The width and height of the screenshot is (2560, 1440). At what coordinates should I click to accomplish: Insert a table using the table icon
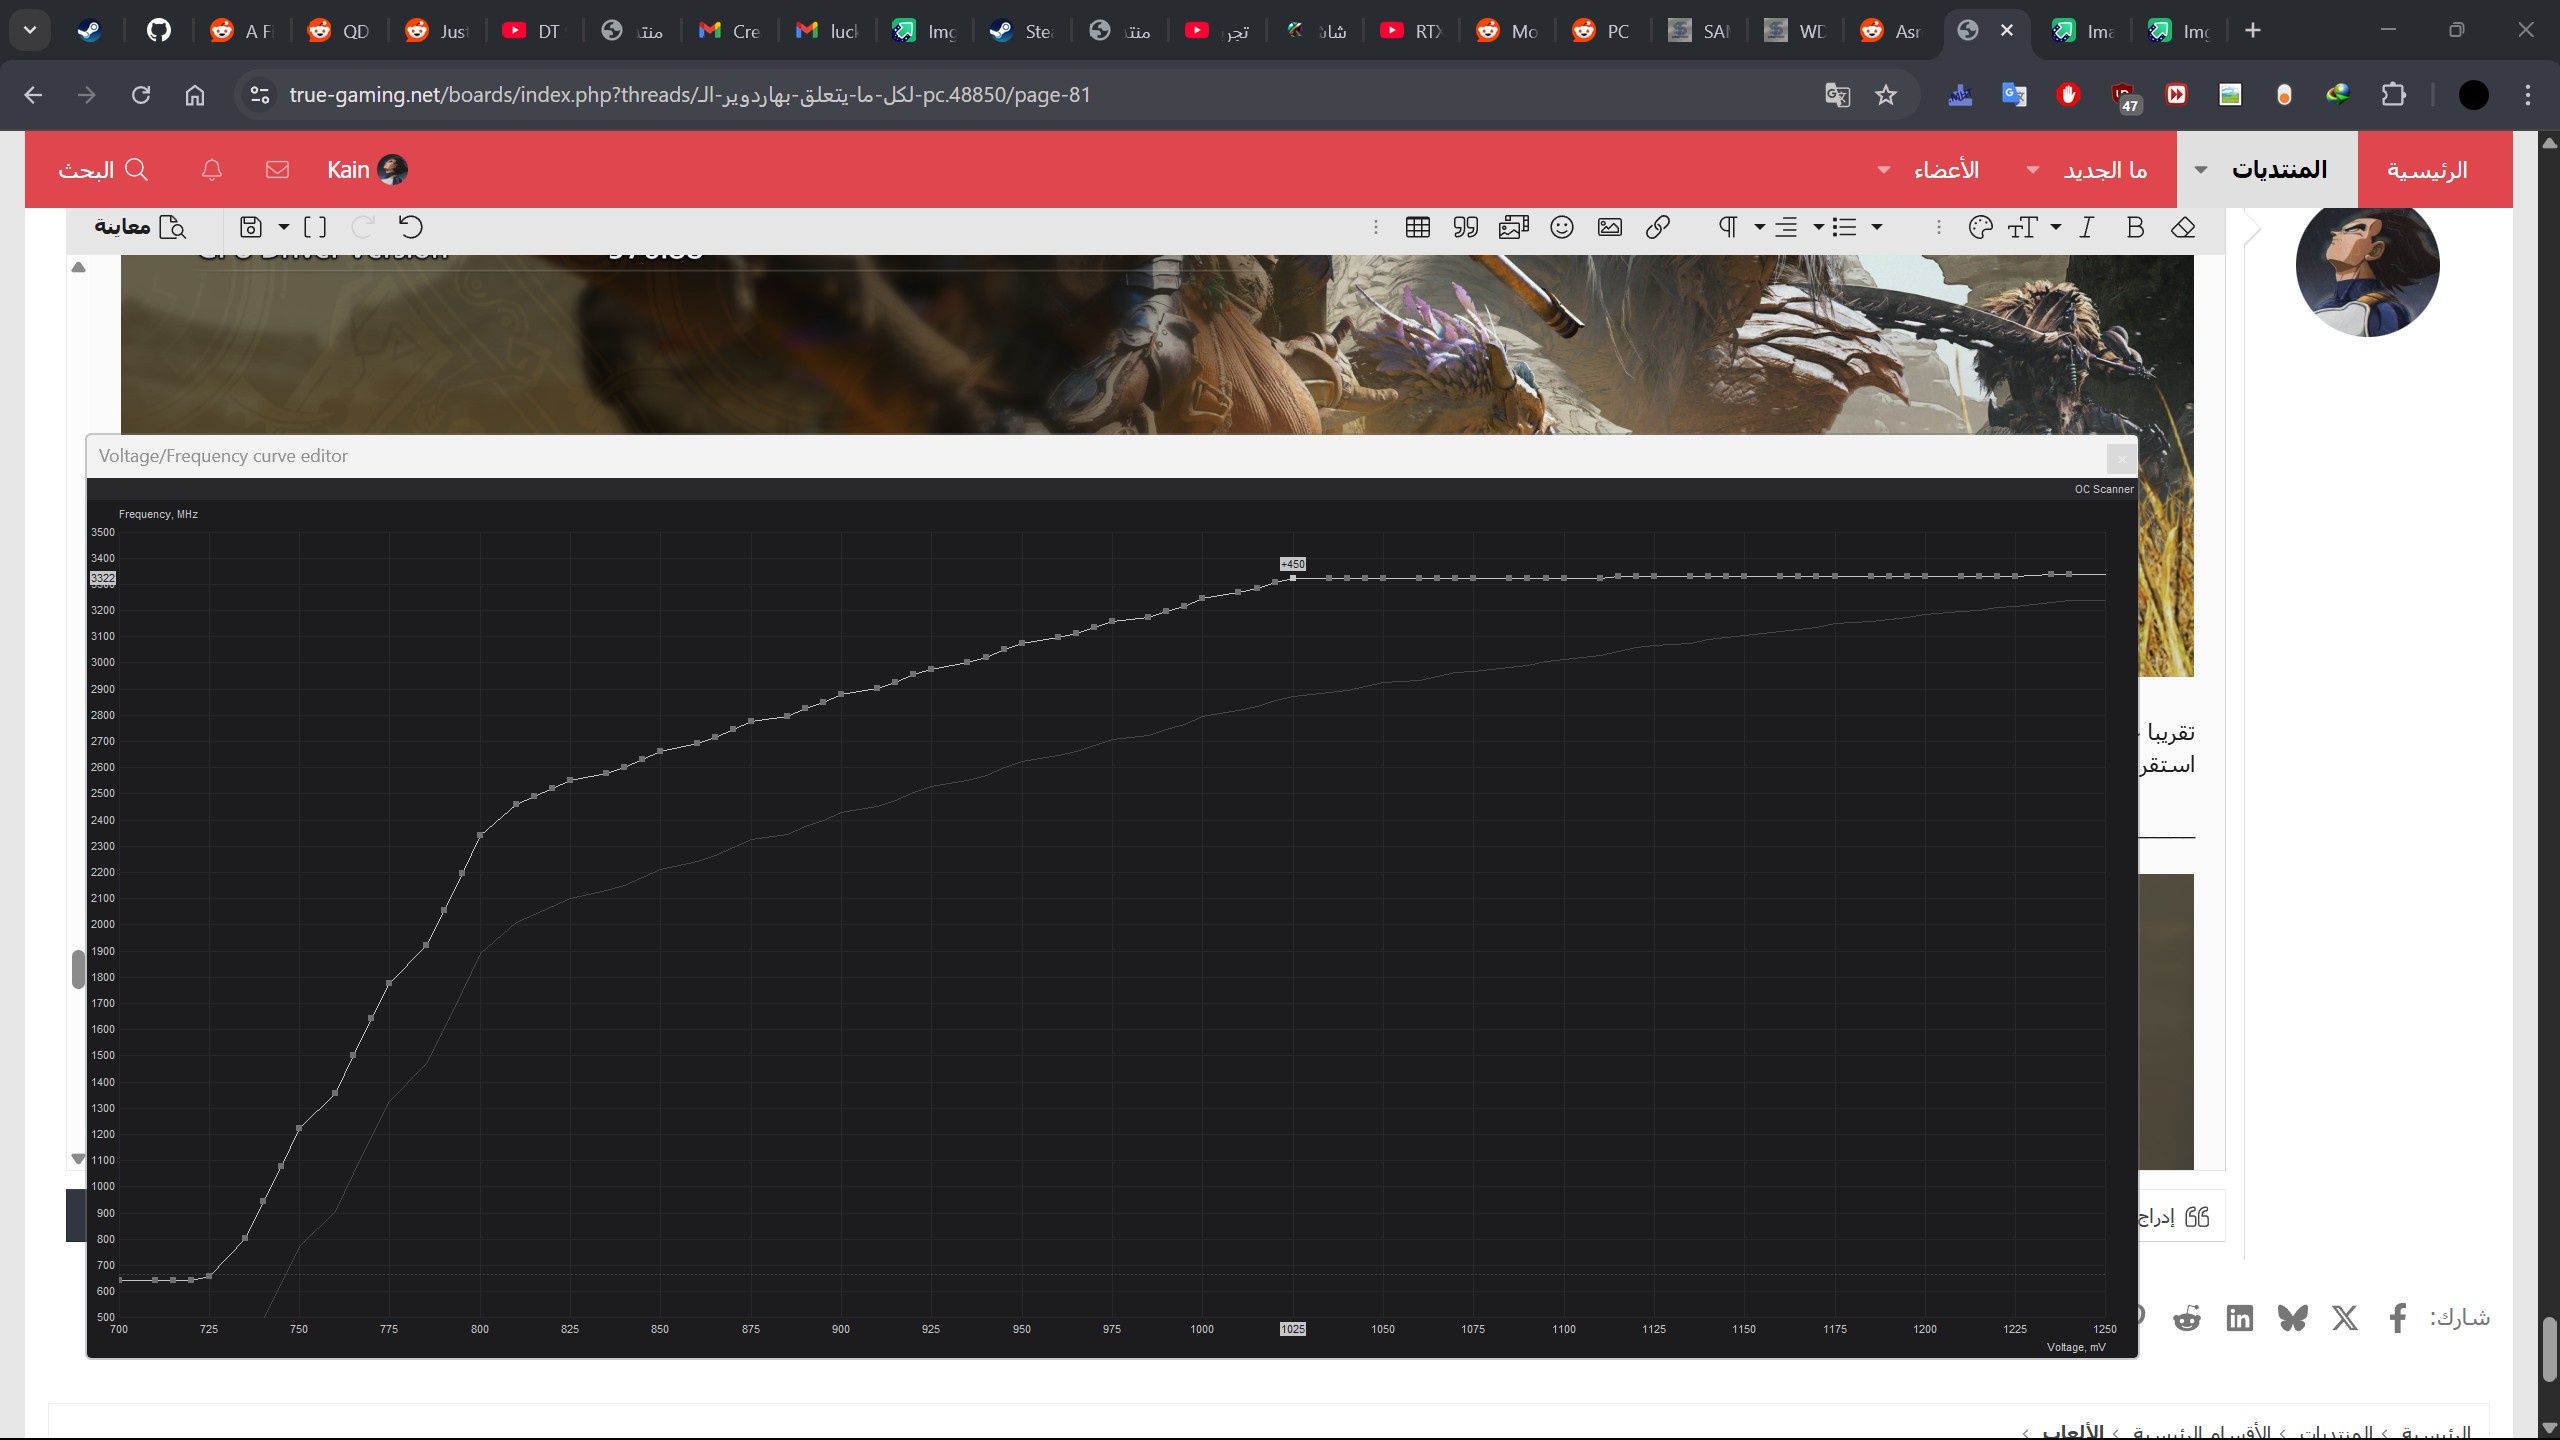1417,228
